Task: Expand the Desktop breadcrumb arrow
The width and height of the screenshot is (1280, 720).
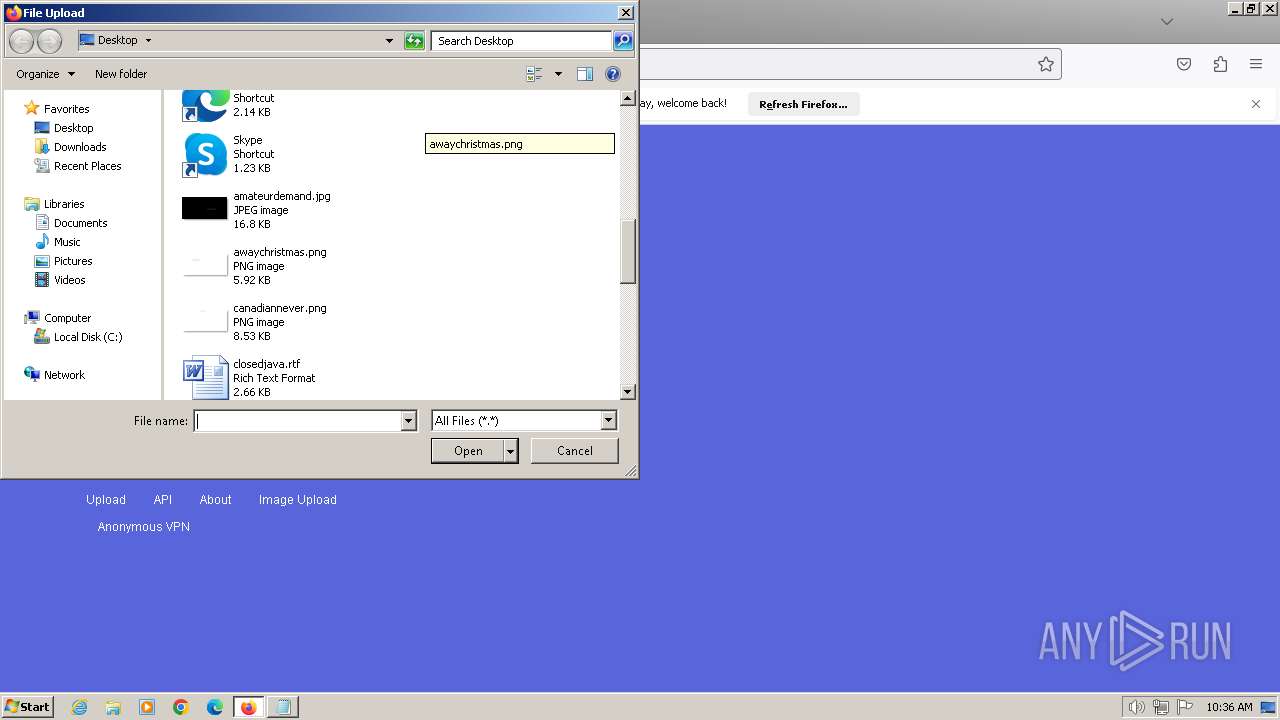Action: tap(149, 41)
